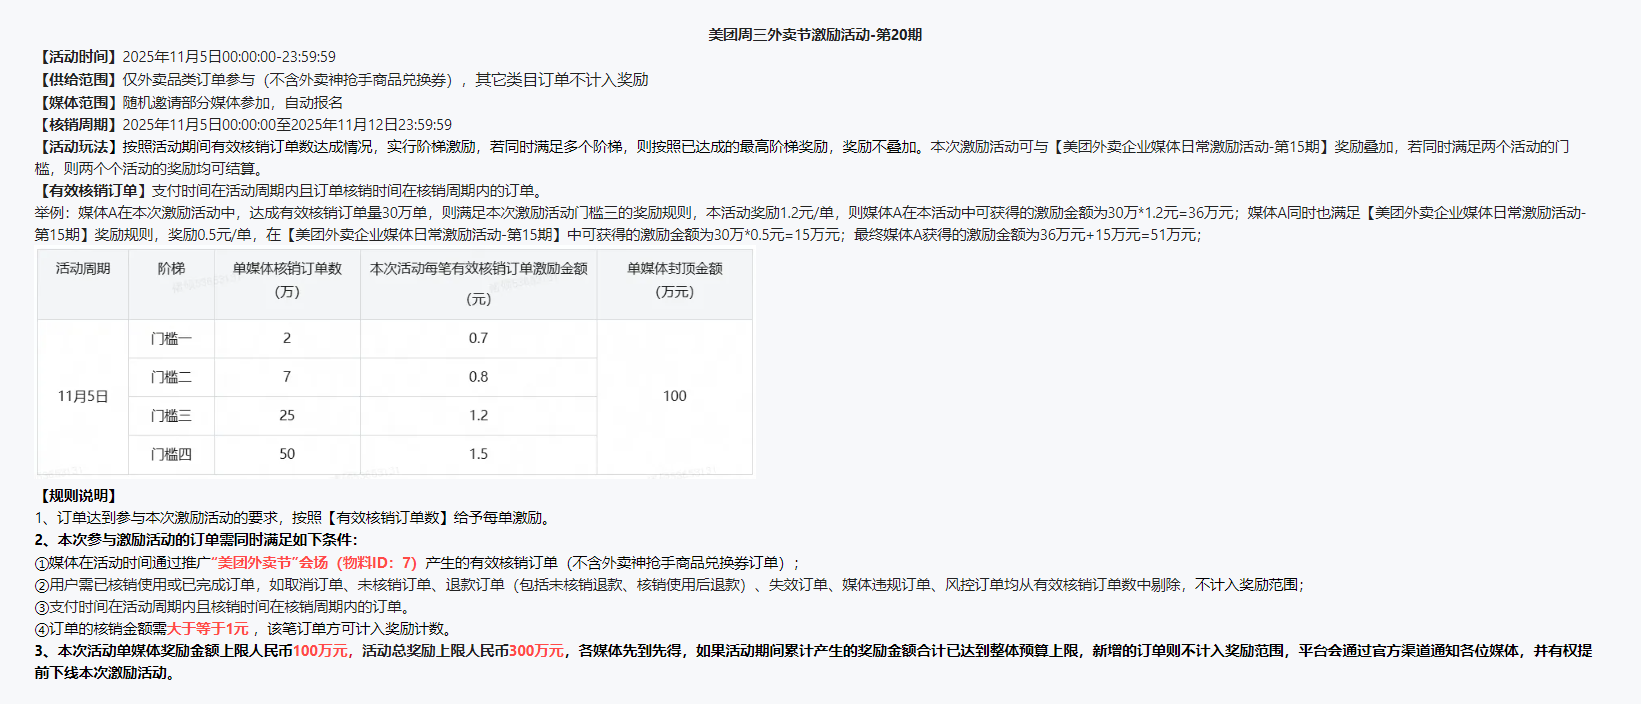
Task: Click the 【活动玩法】 label
Action: click(78, 147)
